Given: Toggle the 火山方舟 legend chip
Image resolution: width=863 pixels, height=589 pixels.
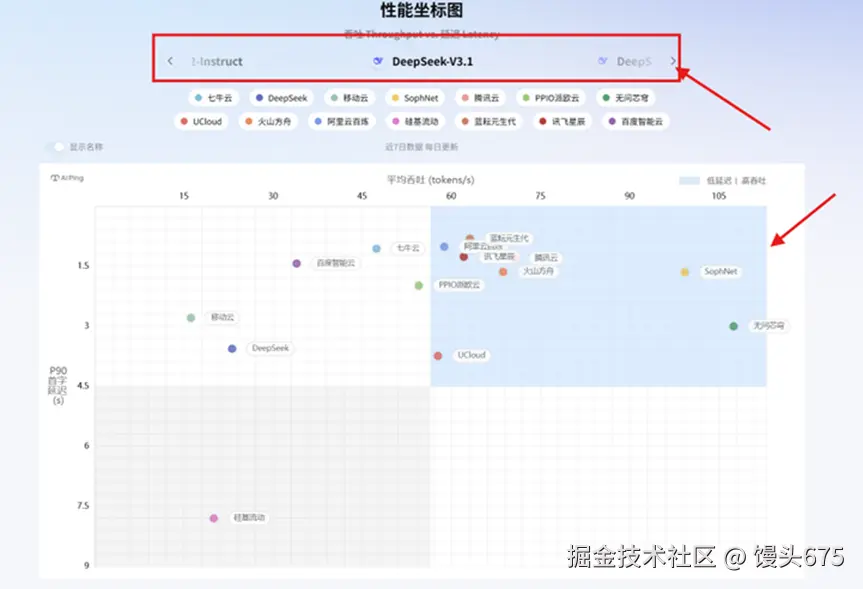Looking at the screenshot, I should [x=268, y=122].
